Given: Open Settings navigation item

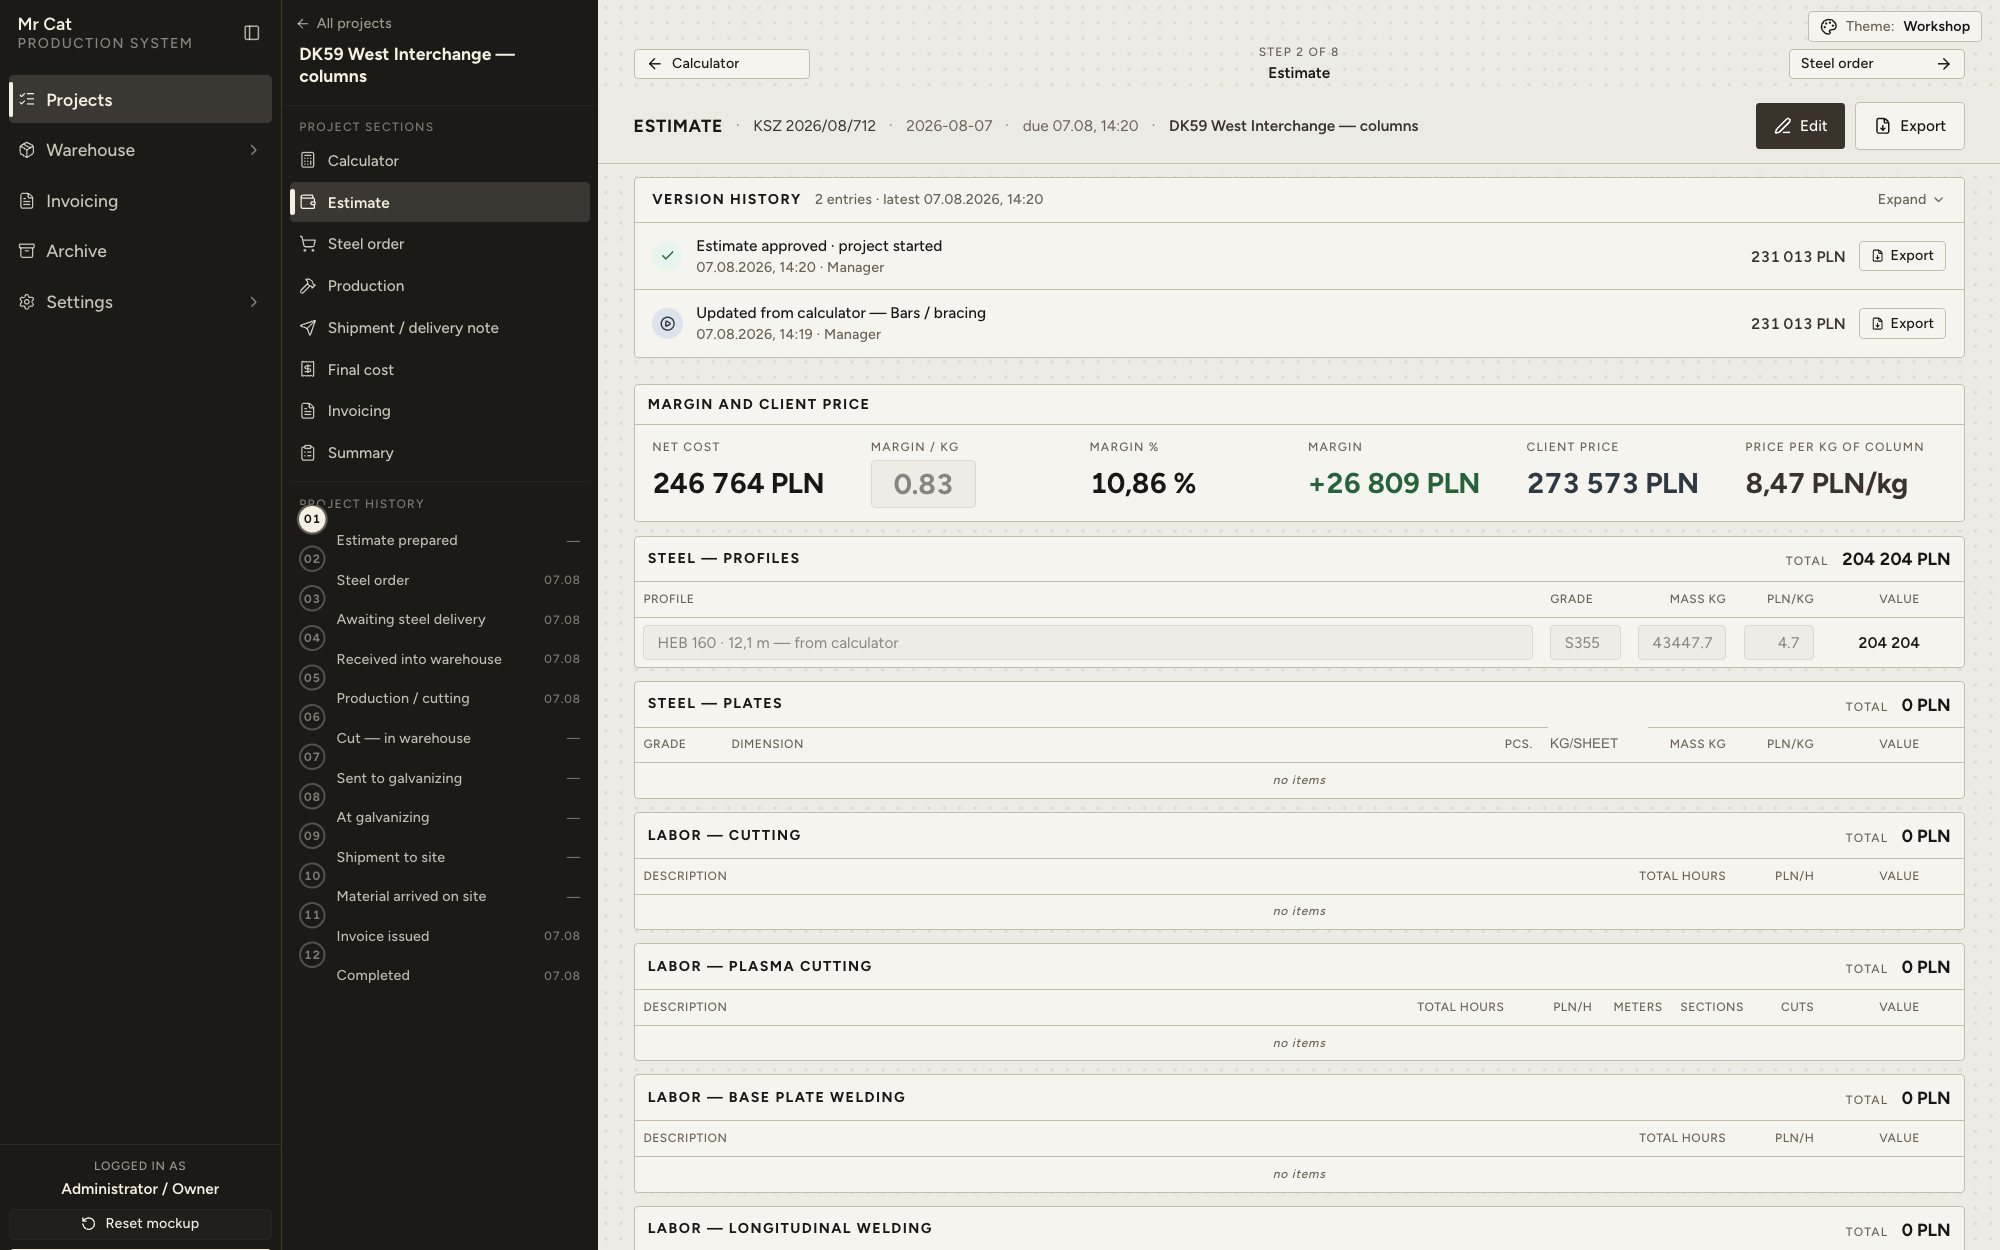Looking at the screenshot, I should point(140,302).
